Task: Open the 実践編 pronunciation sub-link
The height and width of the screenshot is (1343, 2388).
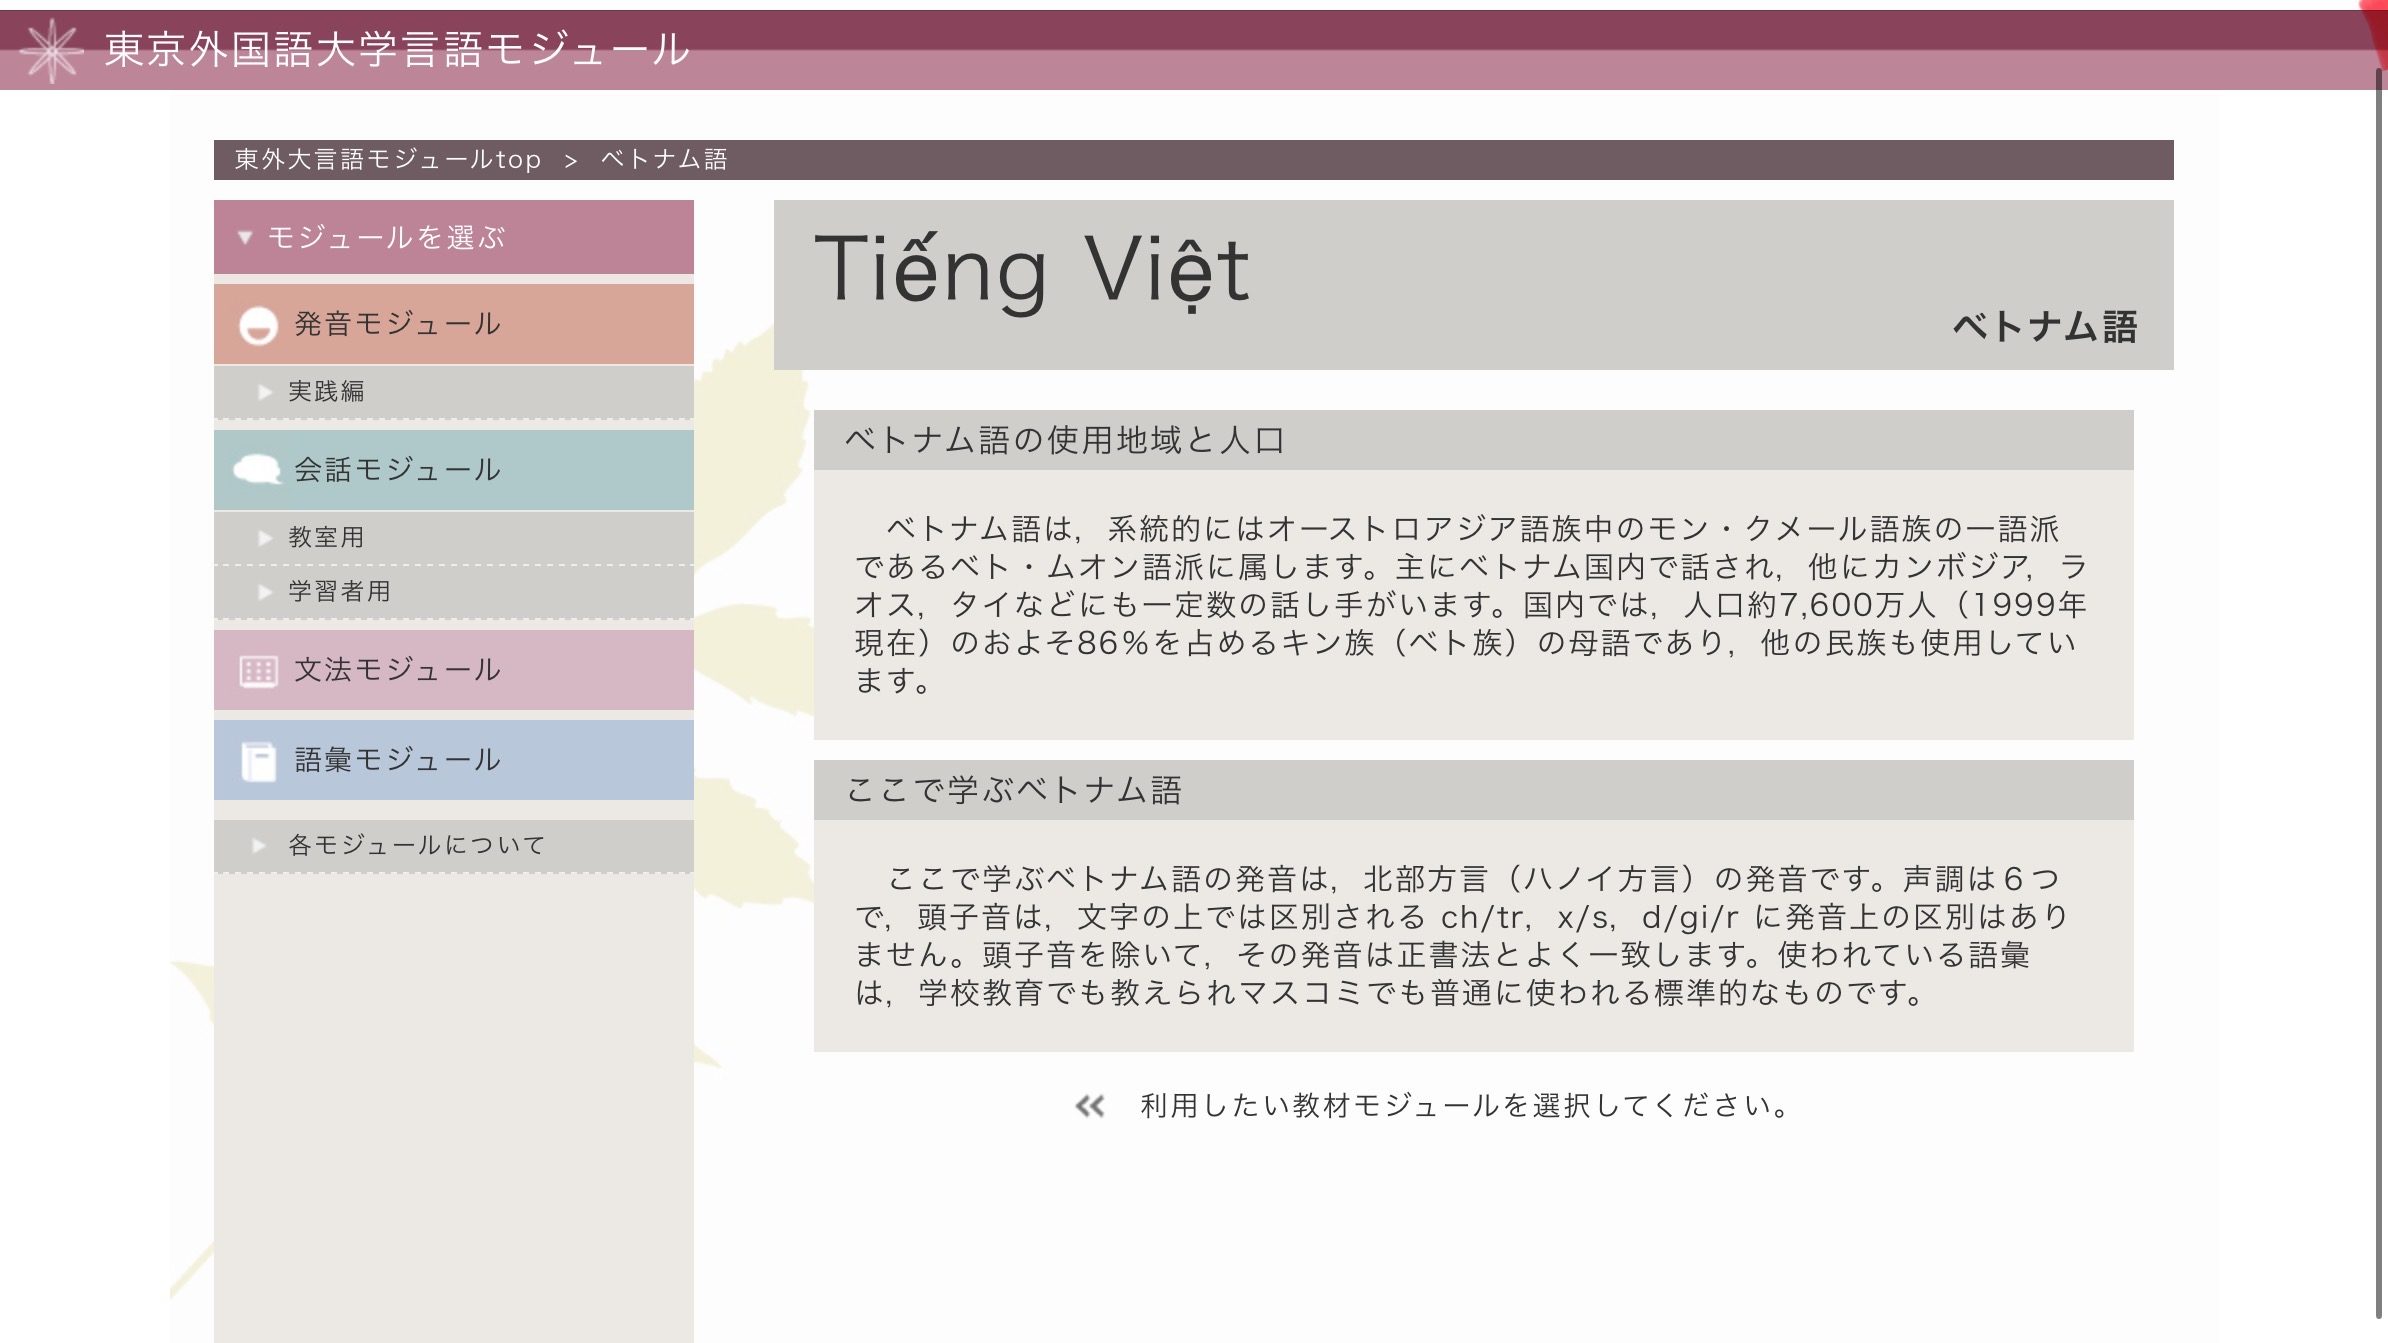Action: pos(326,392)
